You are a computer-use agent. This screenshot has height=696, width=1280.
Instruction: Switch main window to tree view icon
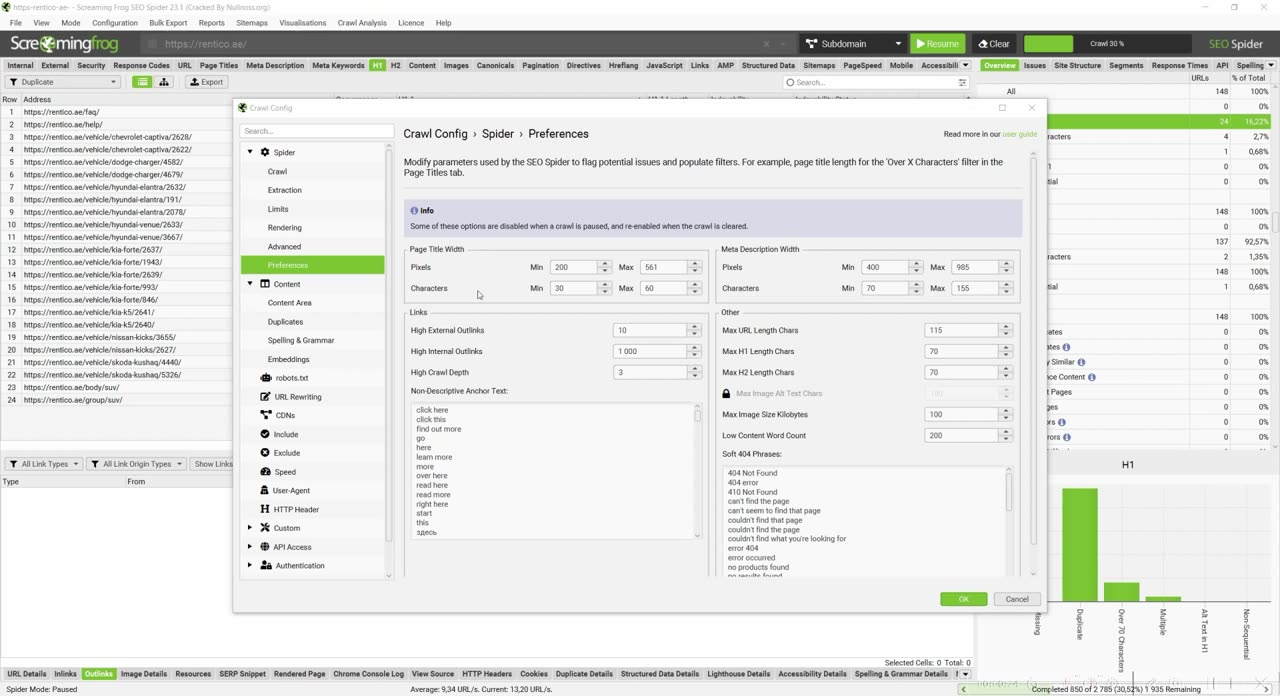click(164, 82)
